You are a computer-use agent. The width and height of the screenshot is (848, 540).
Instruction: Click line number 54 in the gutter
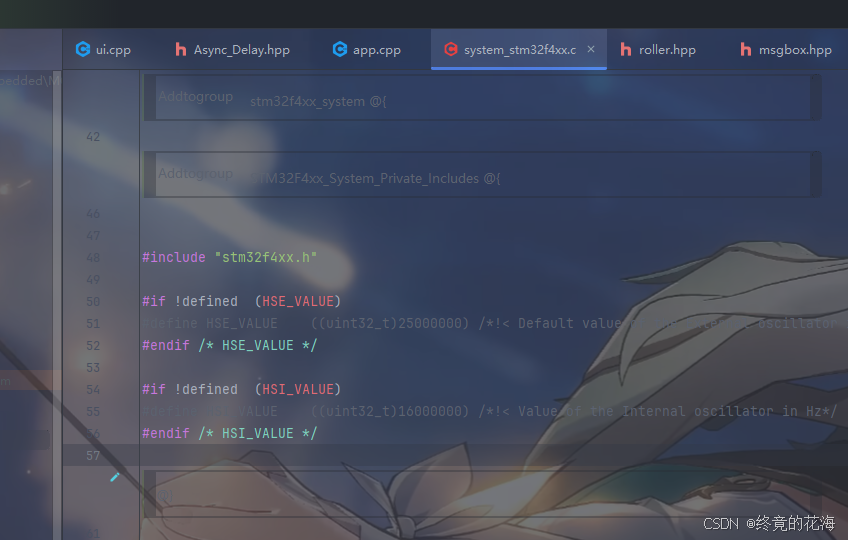click(93, 390)
